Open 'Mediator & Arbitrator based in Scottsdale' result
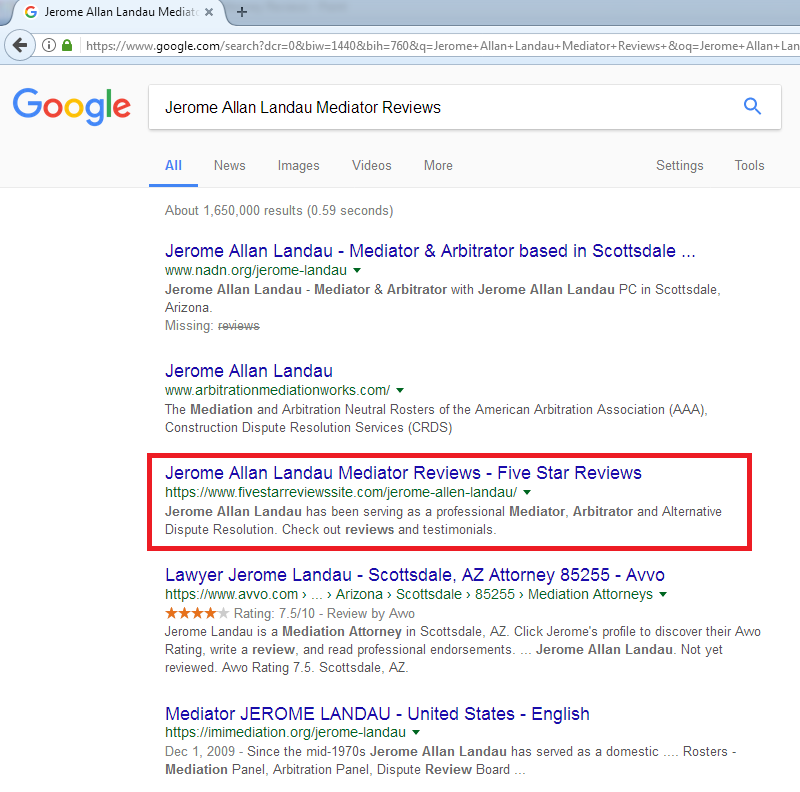The height and width of the screenshot is (792, 800). pyautogui.click(x=430, y=251)
